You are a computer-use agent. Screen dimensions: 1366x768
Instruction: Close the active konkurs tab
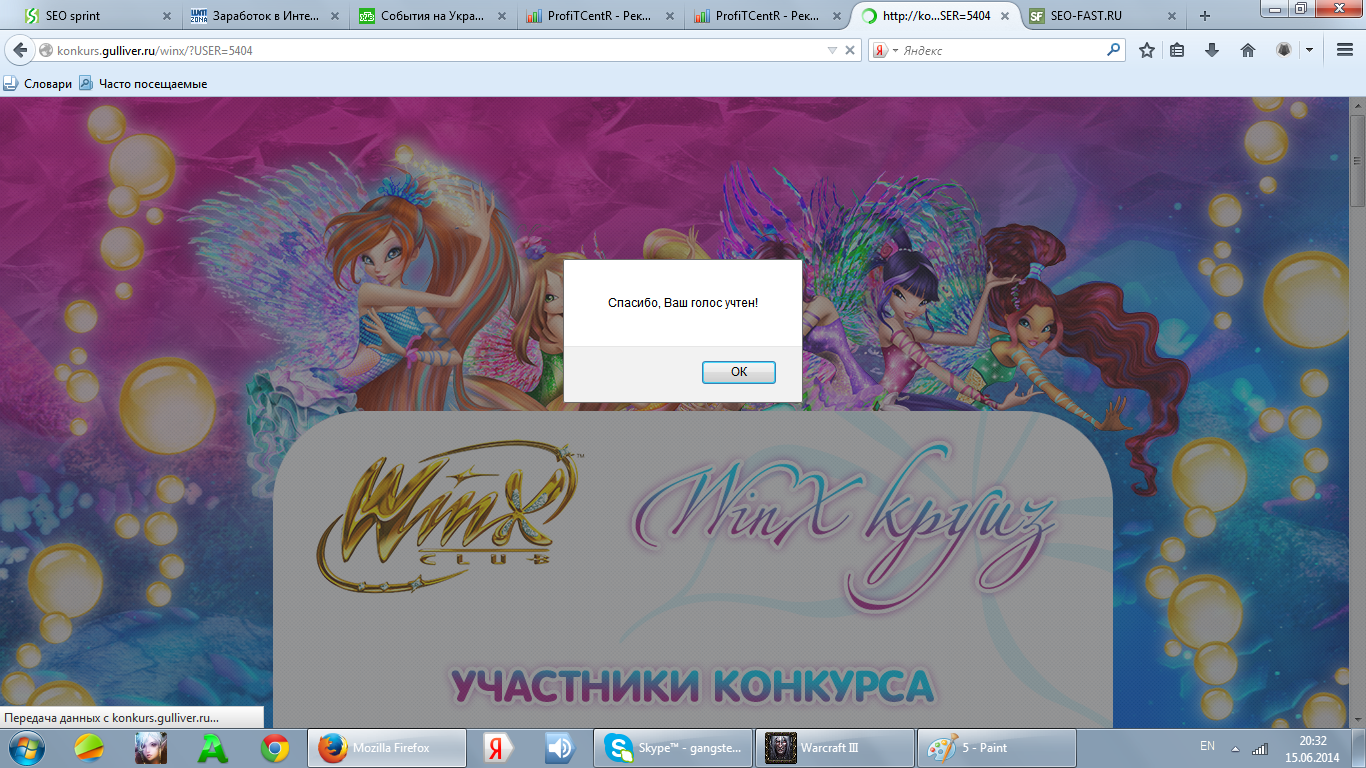coord(1005,16)
